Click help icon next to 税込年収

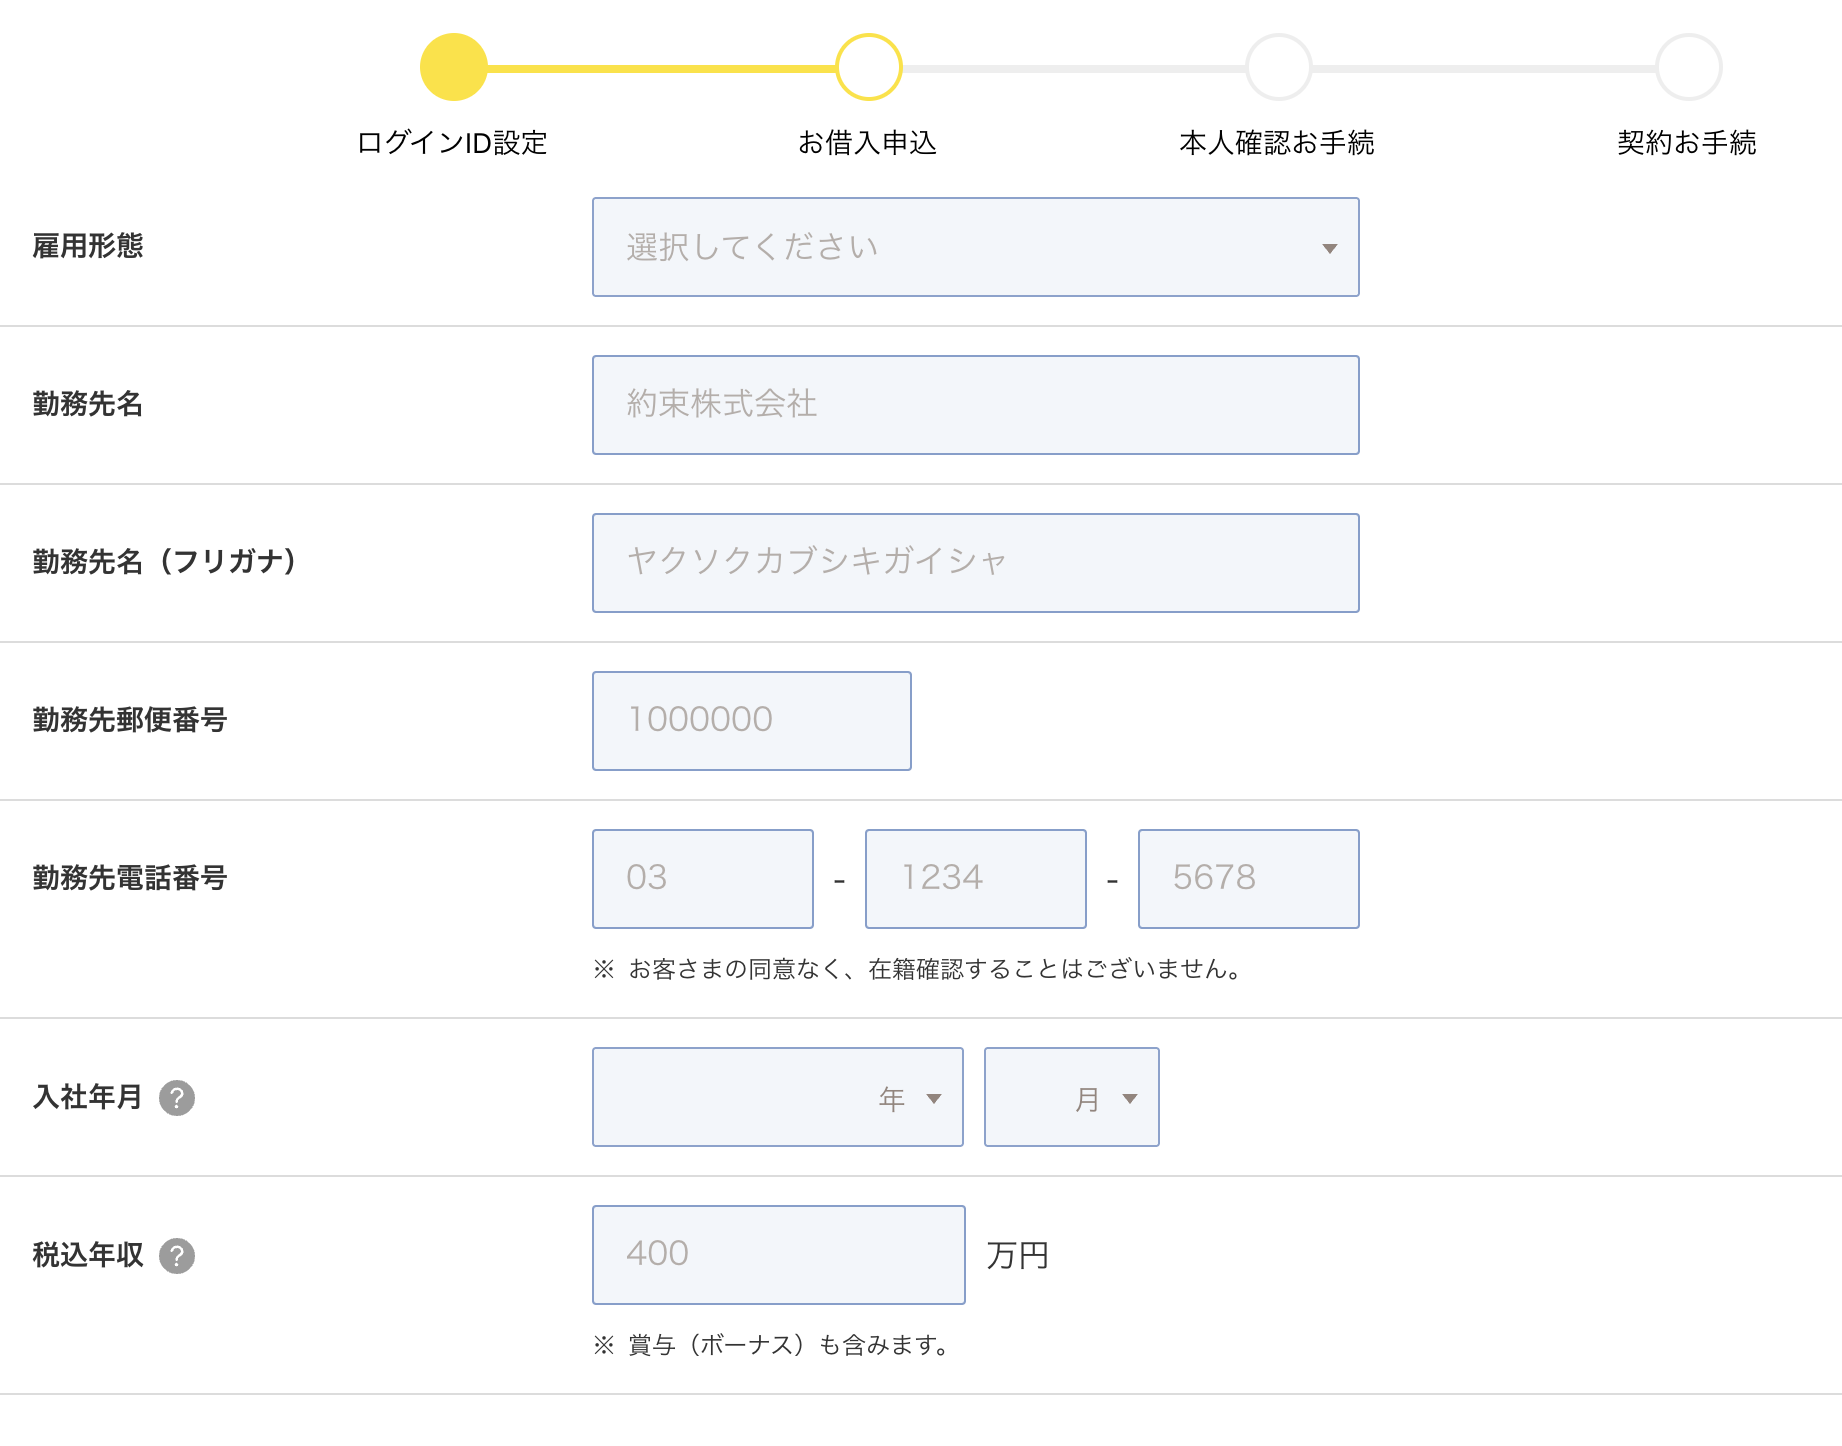[177, 1256]
